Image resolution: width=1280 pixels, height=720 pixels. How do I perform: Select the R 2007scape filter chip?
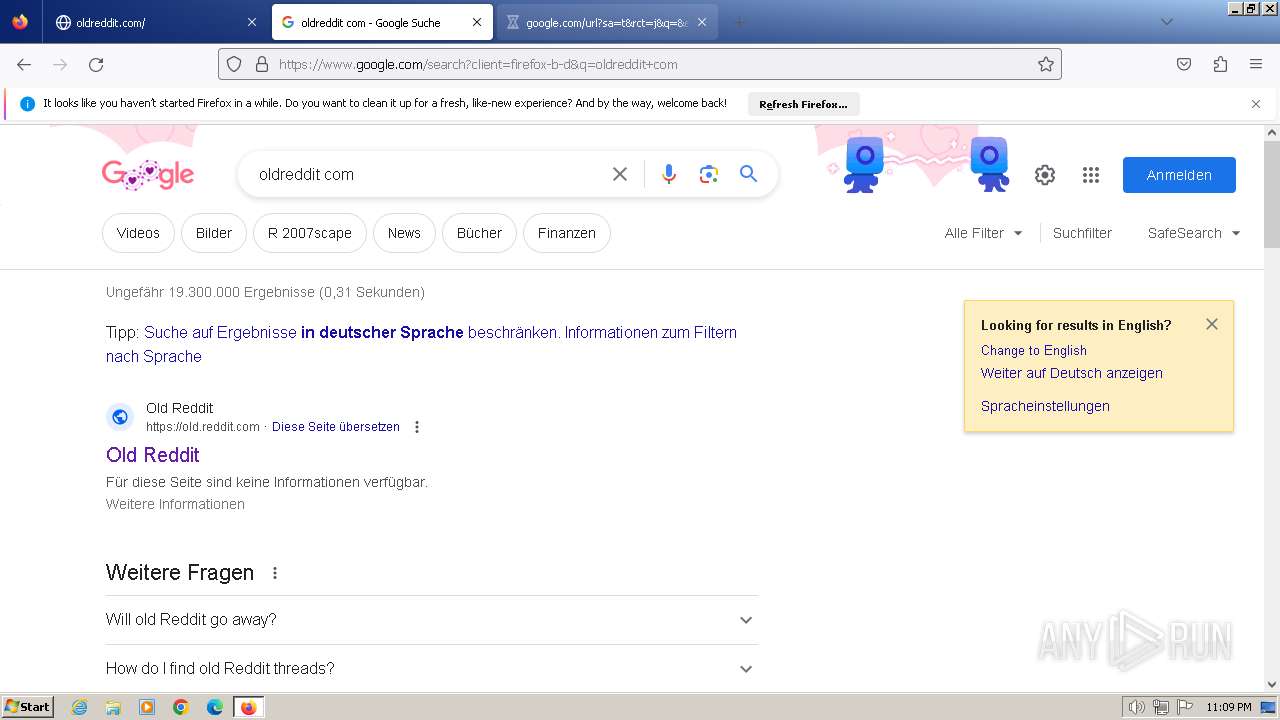310,233
